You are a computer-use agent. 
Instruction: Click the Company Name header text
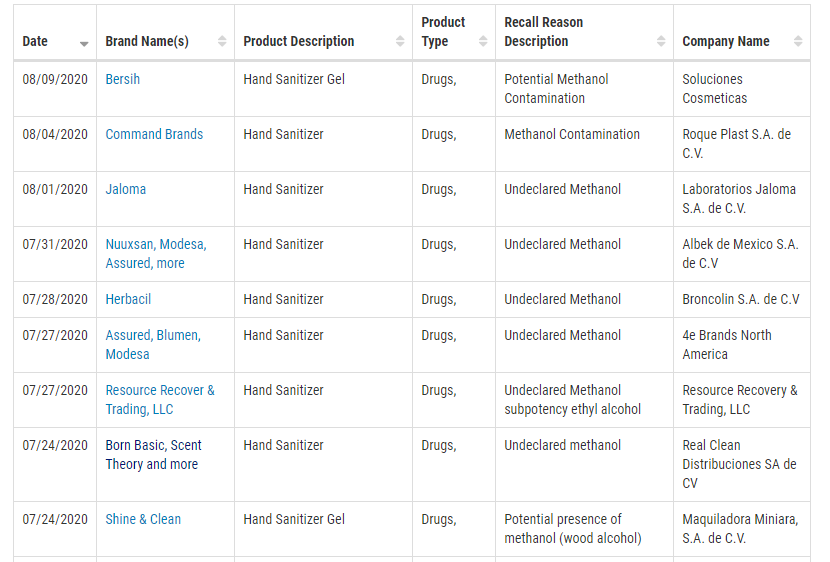pyautogui.click(x=726, y=41)
